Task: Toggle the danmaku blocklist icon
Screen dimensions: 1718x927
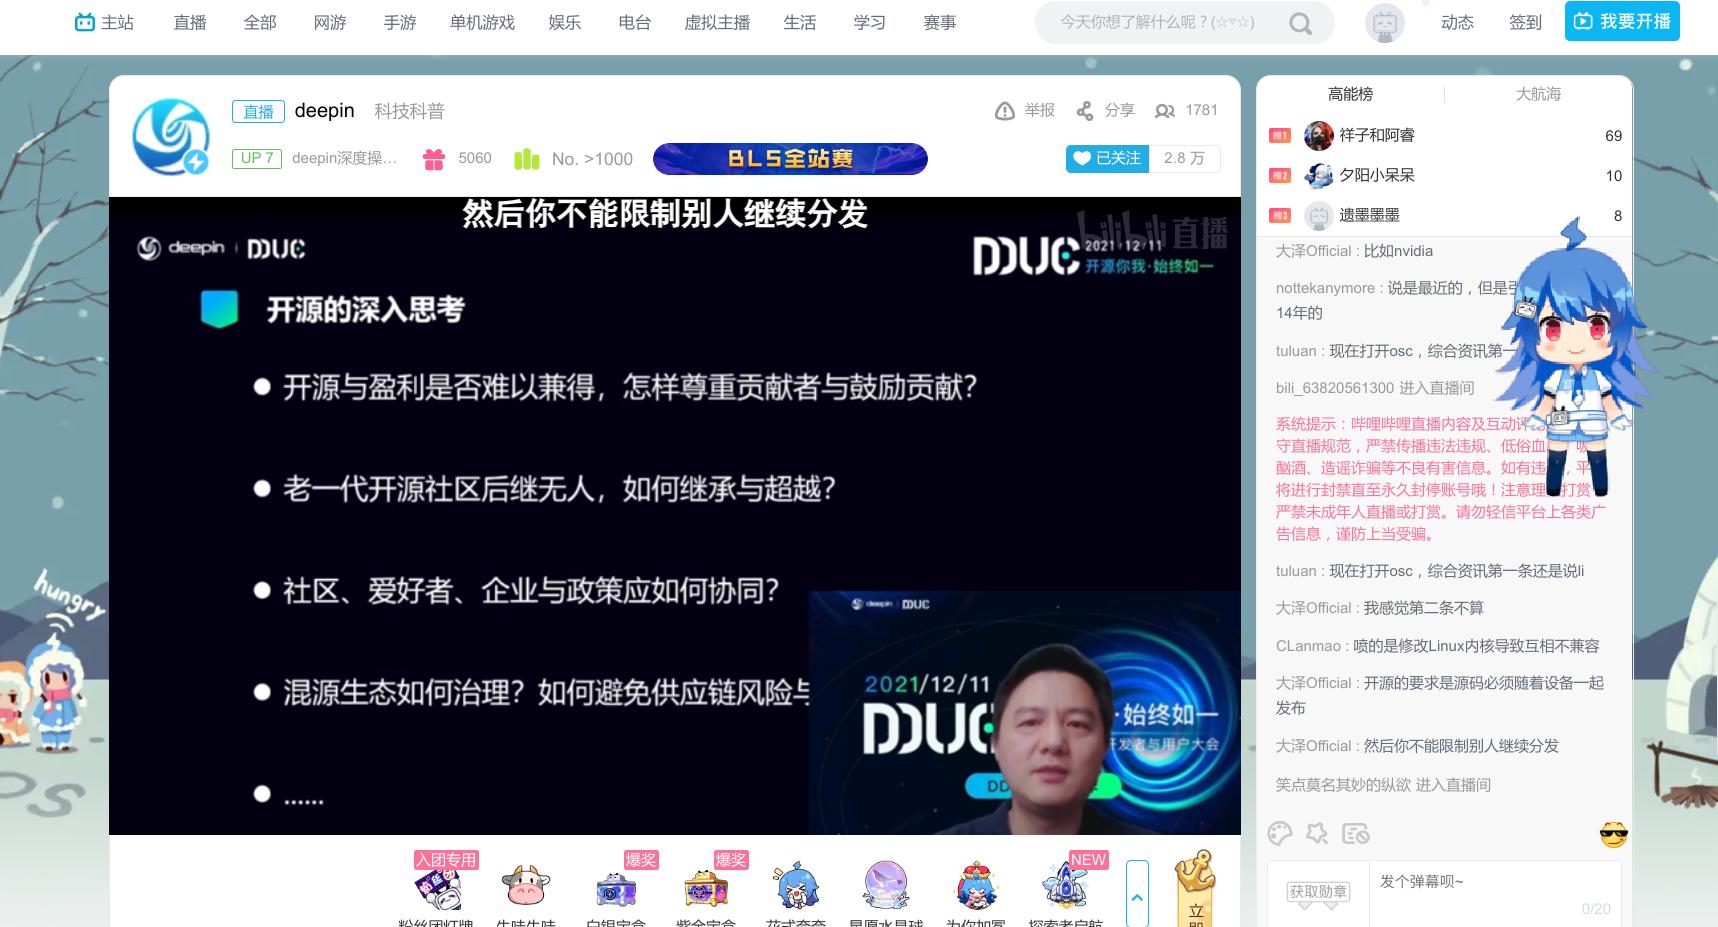Action: pyautogui.click(x=1354, y=833)
